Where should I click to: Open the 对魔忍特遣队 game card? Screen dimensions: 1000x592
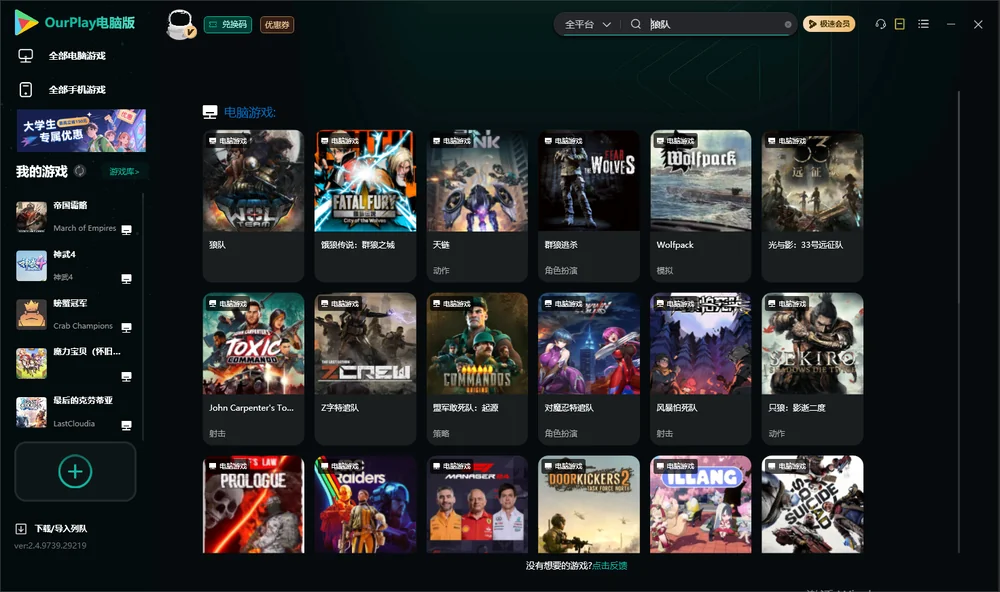(589, 368)
